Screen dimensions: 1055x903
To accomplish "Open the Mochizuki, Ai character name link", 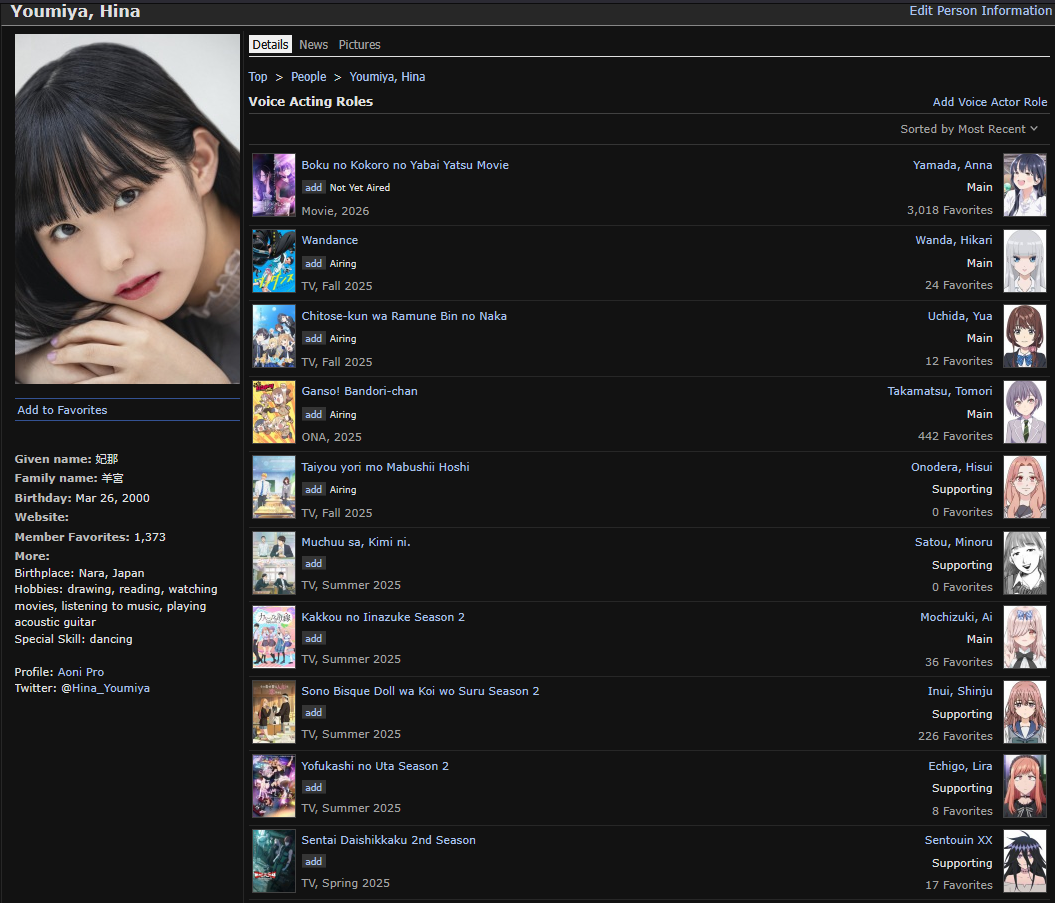I will pos(956,617).
